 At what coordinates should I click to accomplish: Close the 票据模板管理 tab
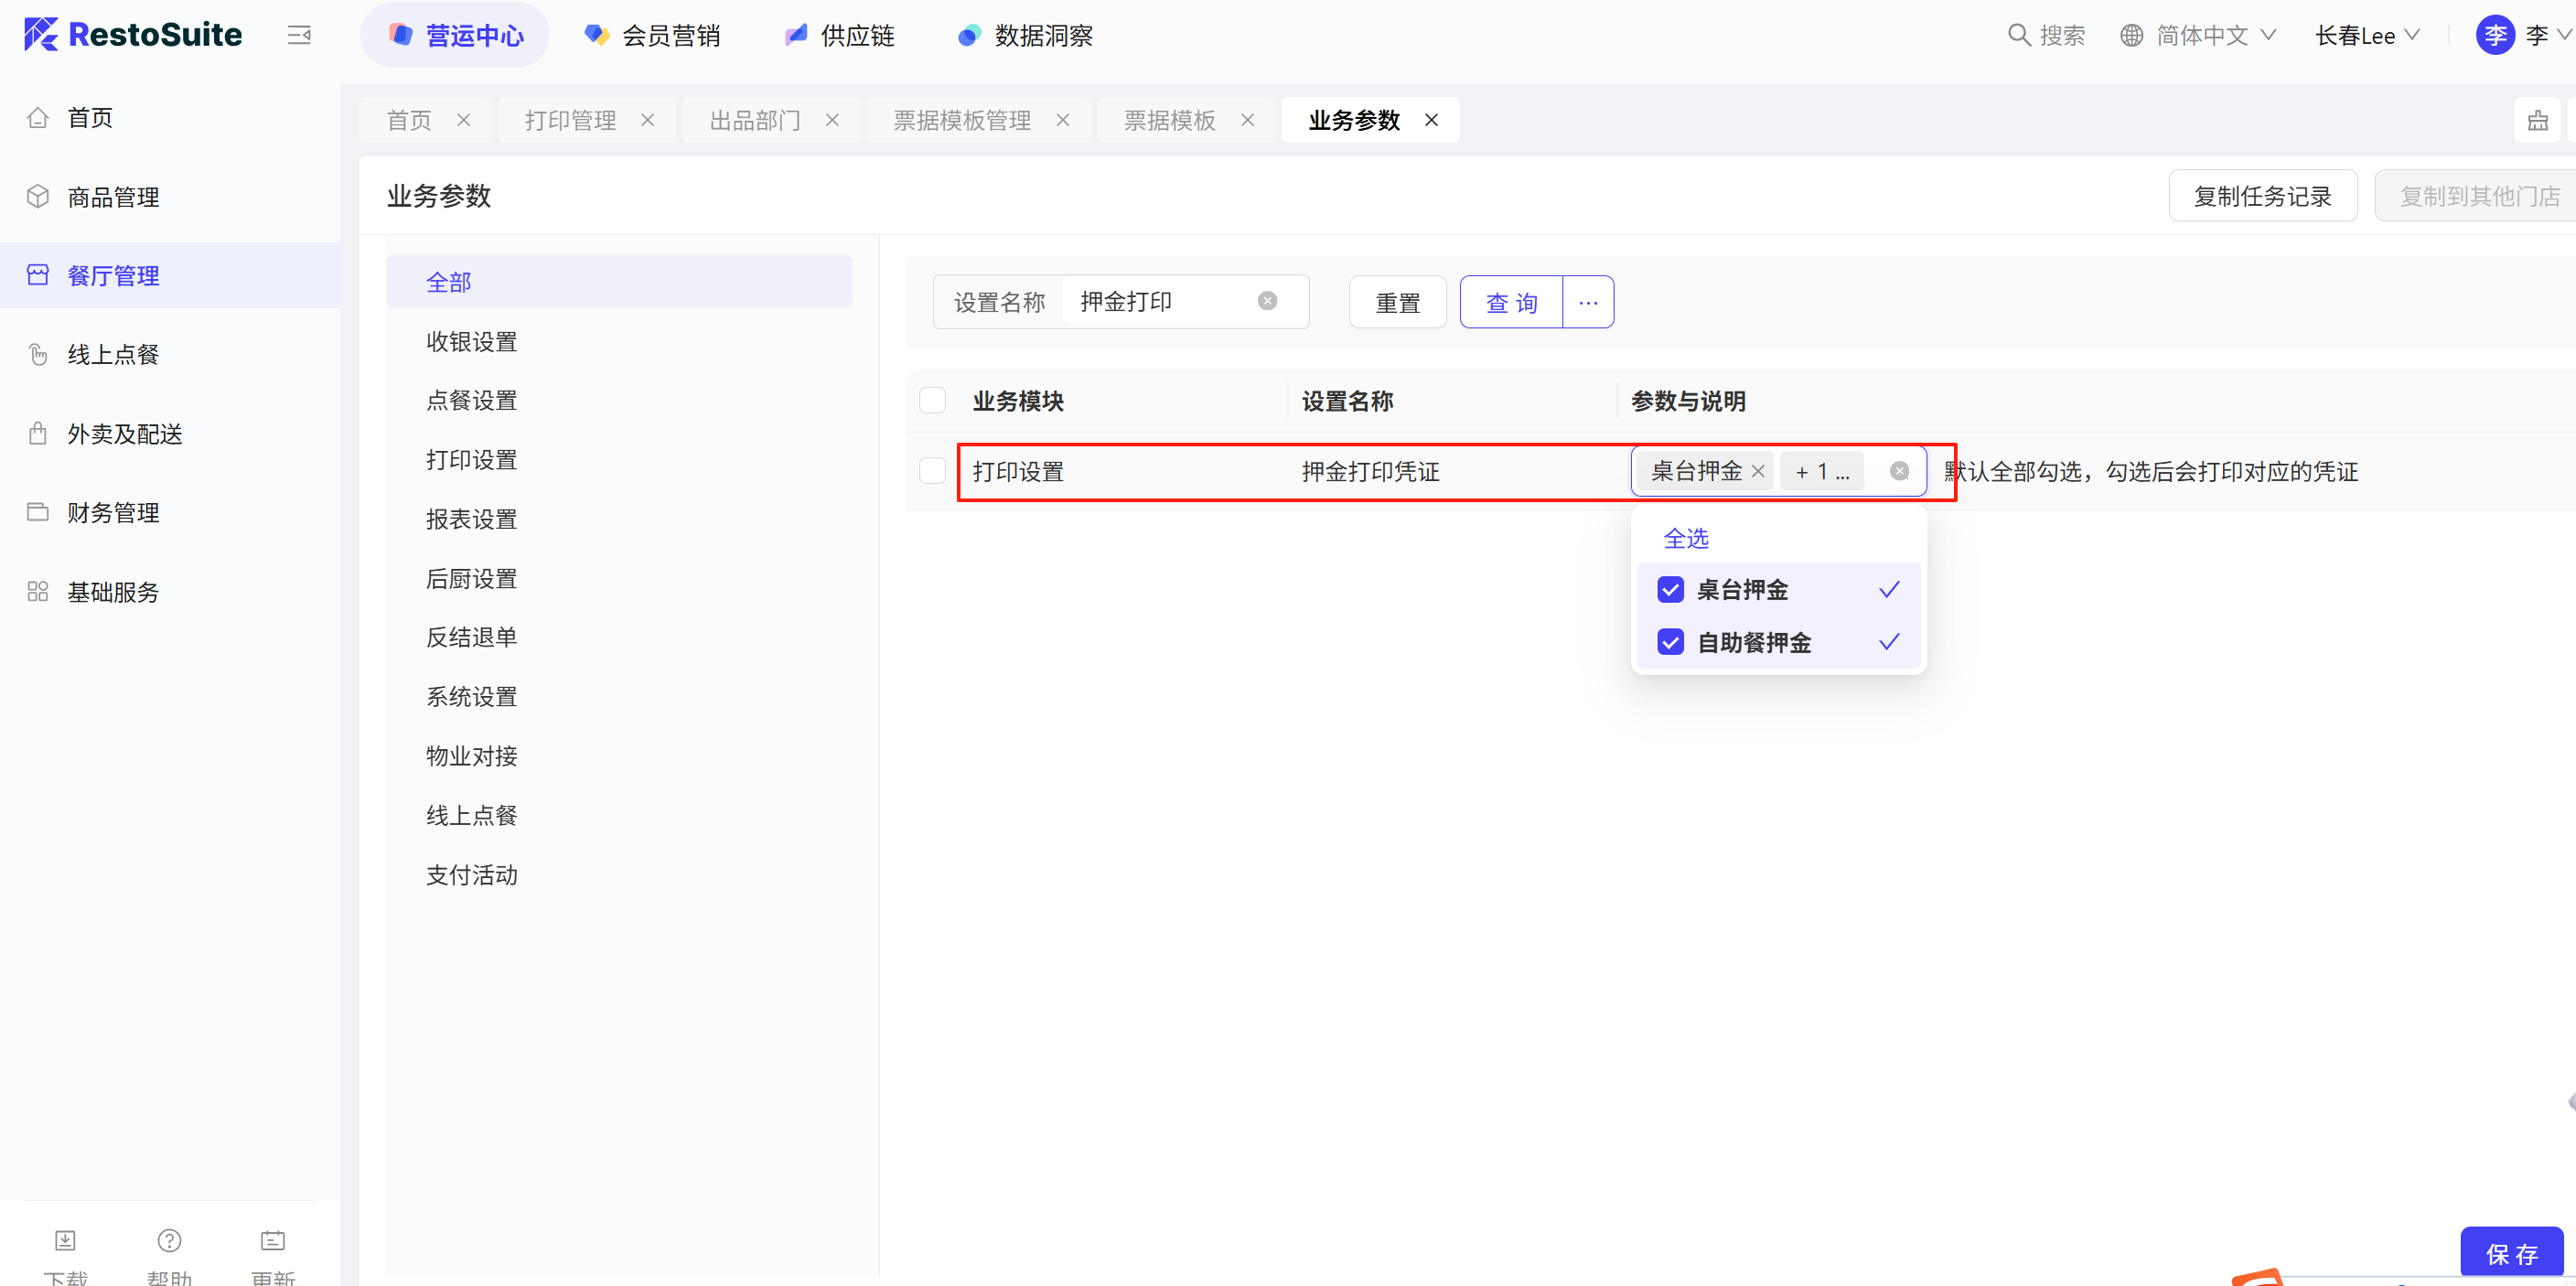pos(1062,120)
